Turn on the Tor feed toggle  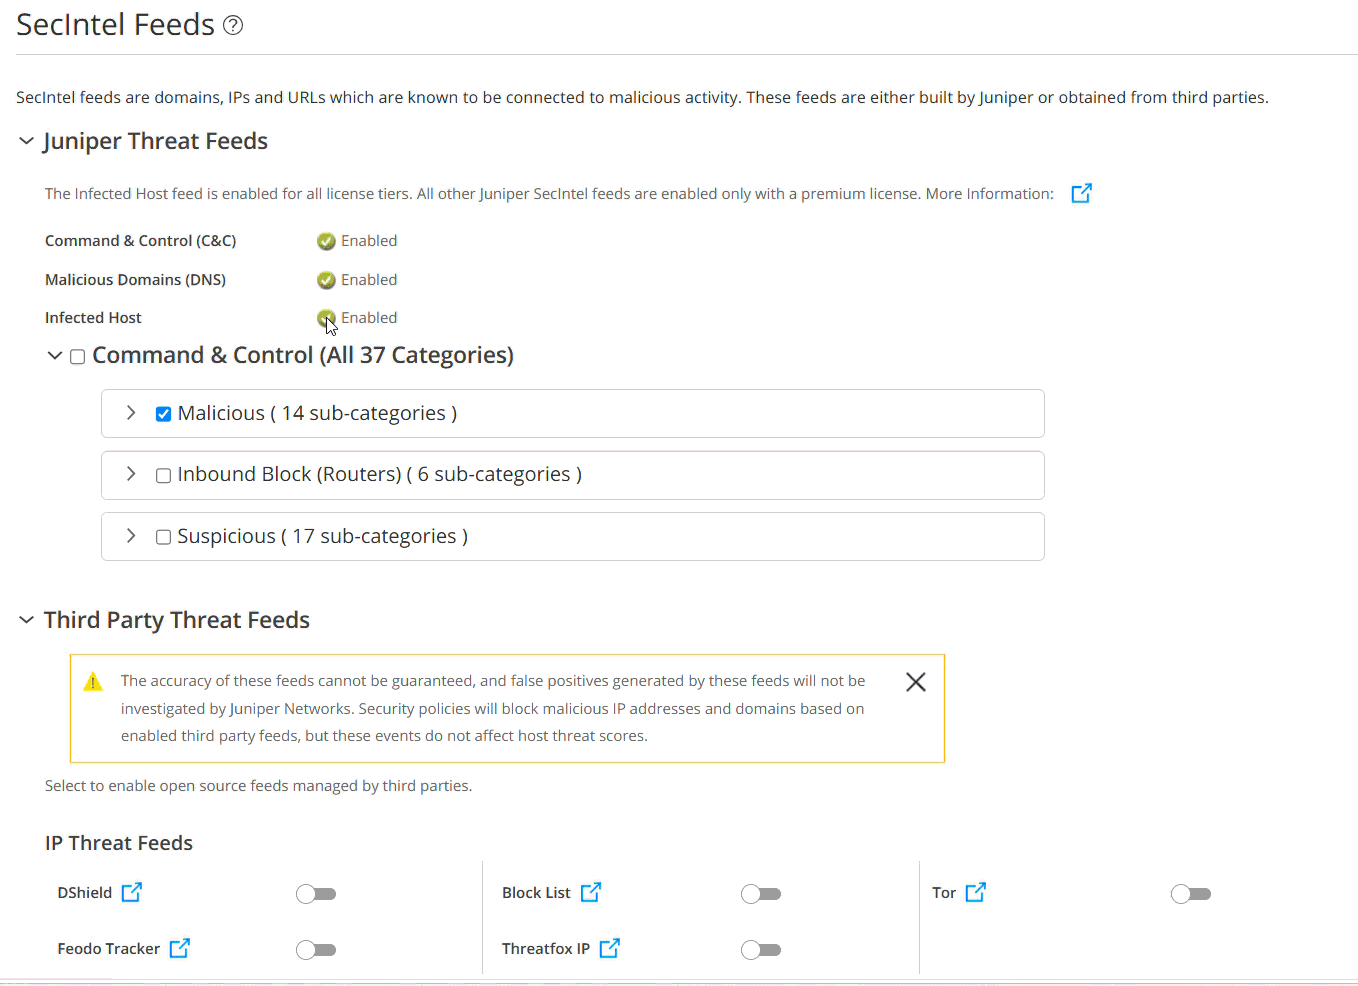point(1191,894)
